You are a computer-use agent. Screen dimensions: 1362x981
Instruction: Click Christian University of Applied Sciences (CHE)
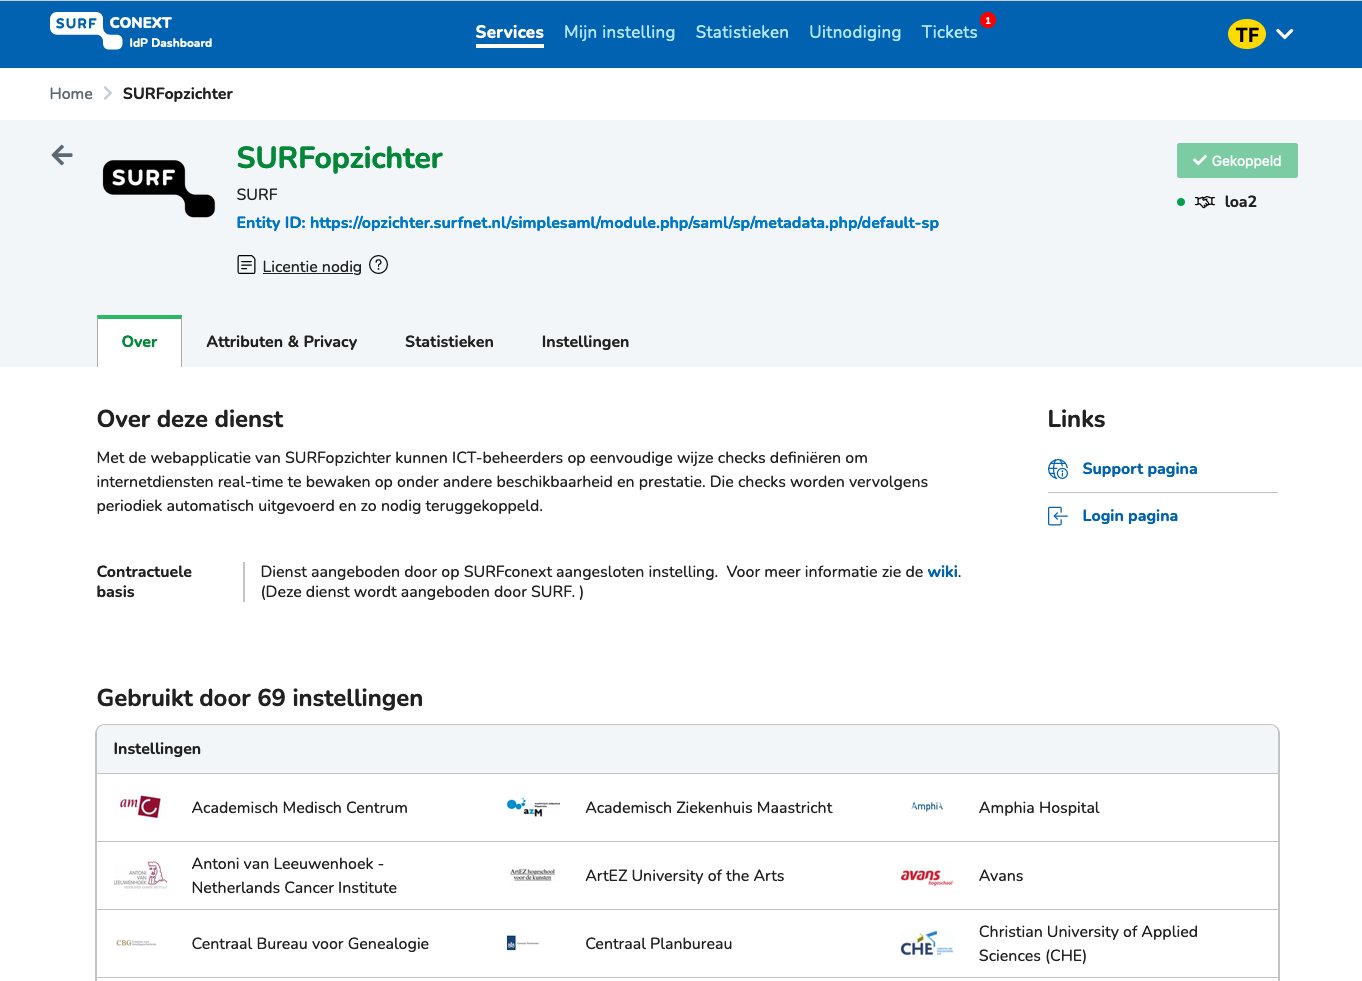[x=1088, y=944]
